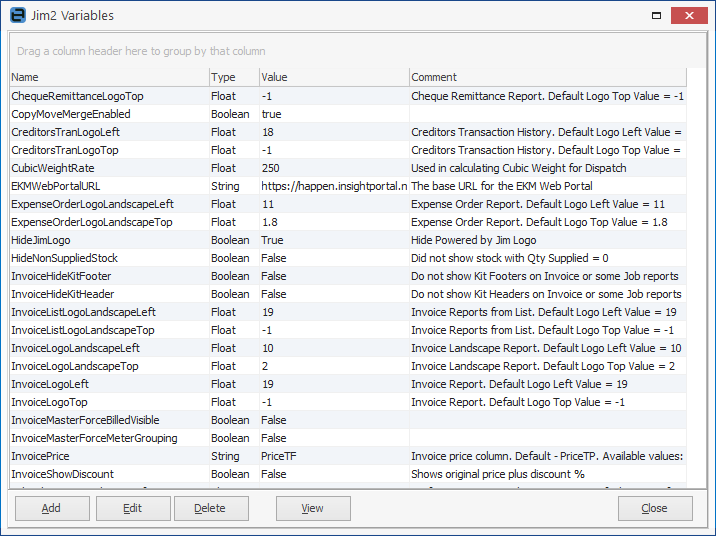716x536 pixels.
Task: Click the https://happen.insightportal URL value
Action: pos(334,186)
